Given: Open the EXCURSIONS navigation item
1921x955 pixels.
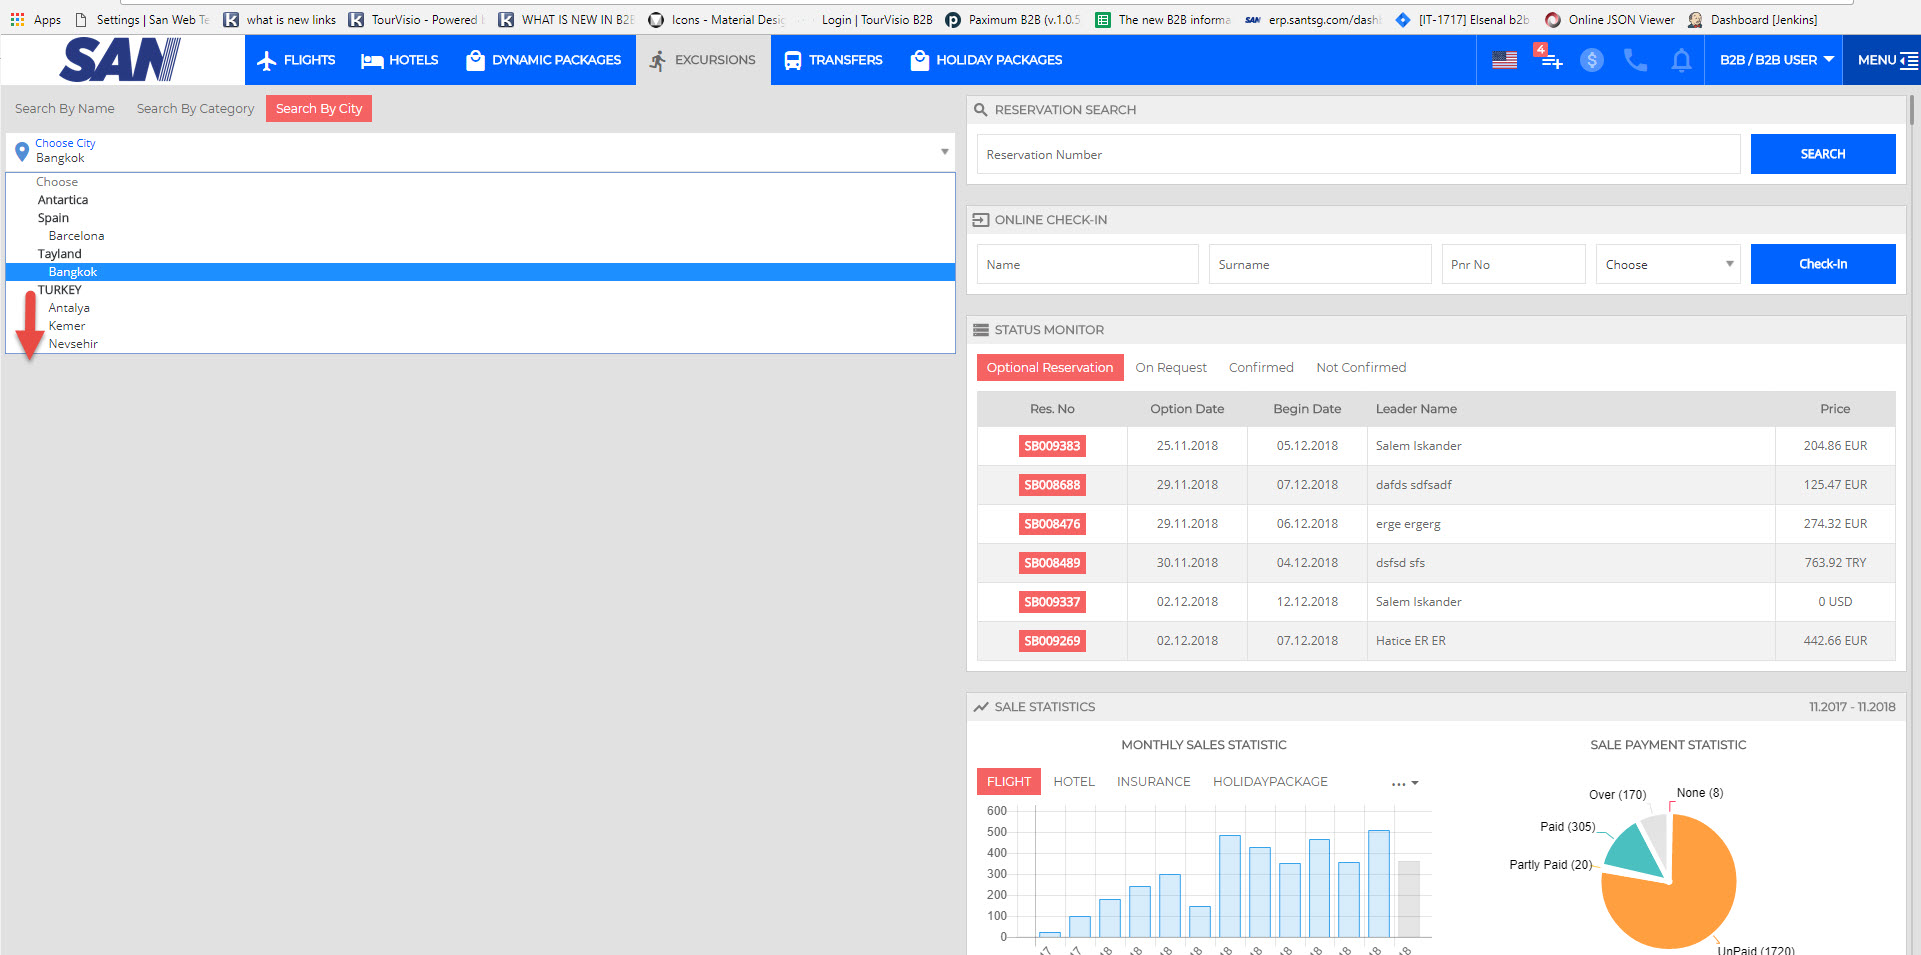Looking at the screenshot, I should (x=703, y=60).
